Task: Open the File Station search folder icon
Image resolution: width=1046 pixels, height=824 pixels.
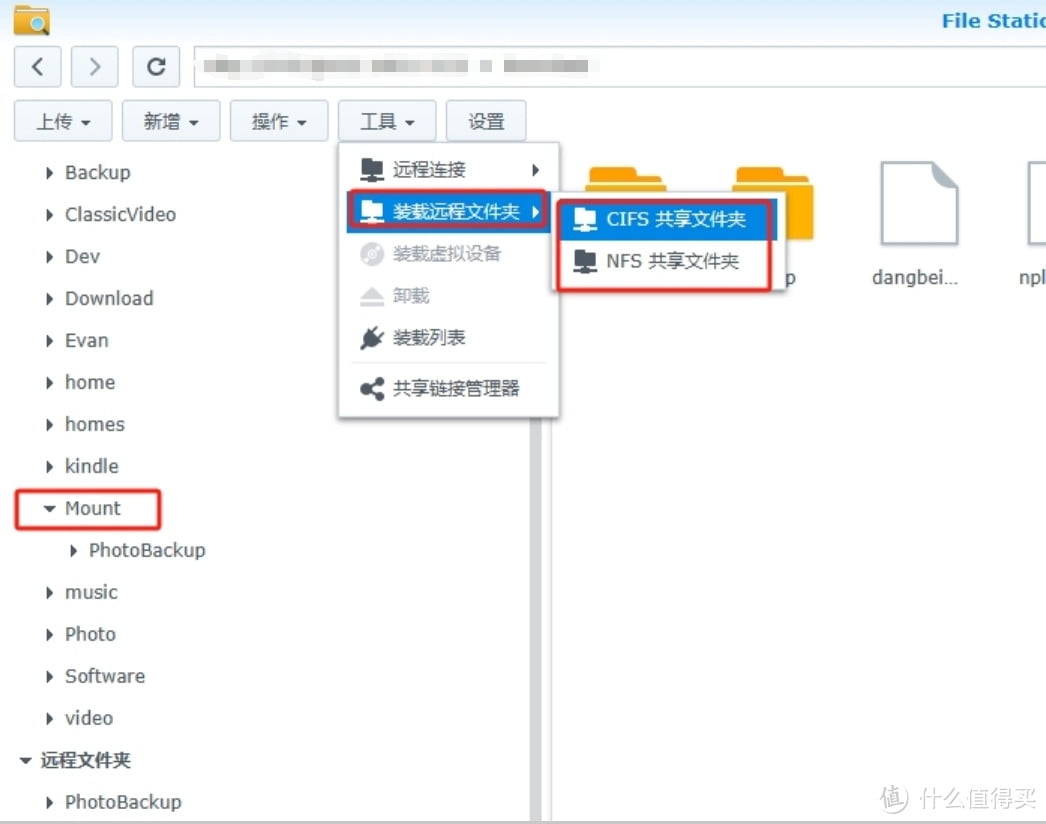Action: [31, 20]
